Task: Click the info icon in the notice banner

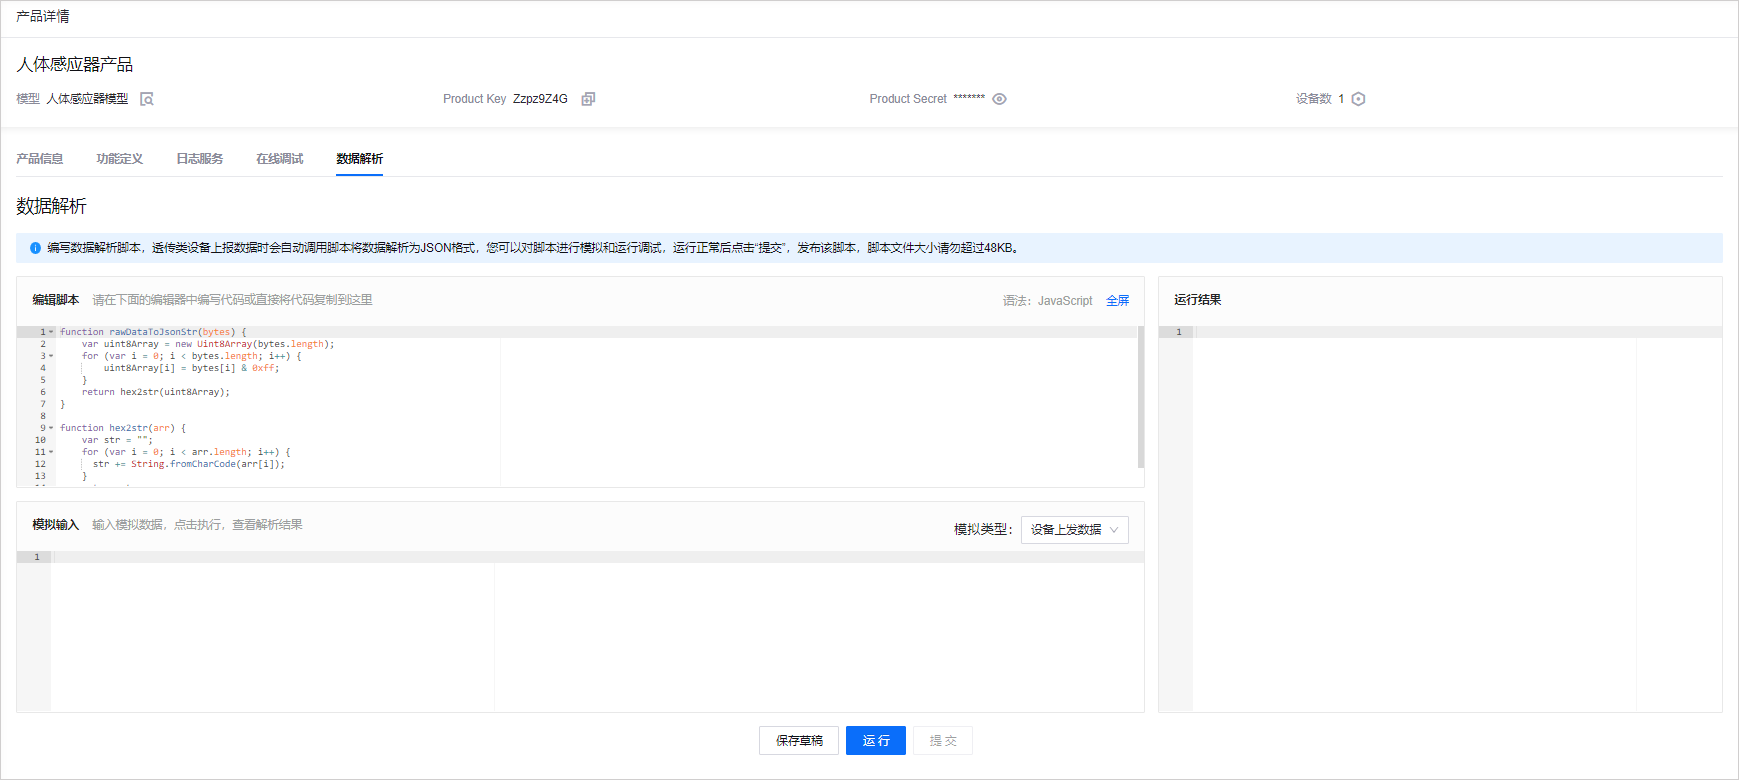Action: 35,248
